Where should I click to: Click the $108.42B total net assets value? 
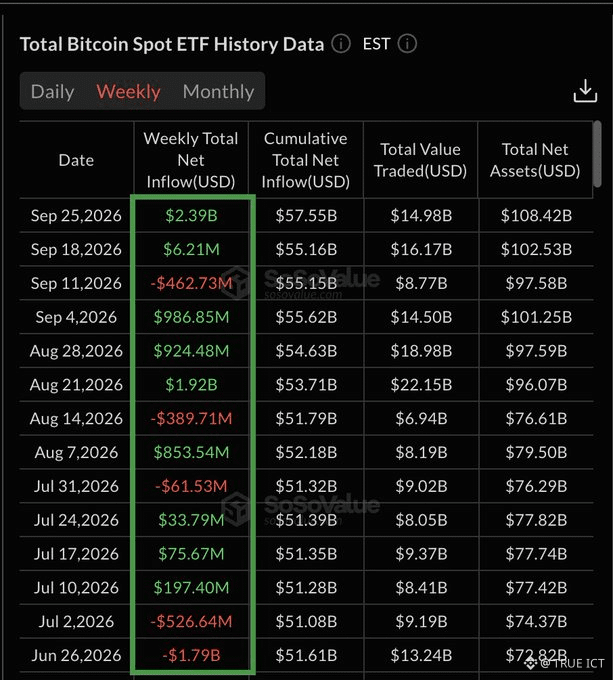tap(536, 216)
